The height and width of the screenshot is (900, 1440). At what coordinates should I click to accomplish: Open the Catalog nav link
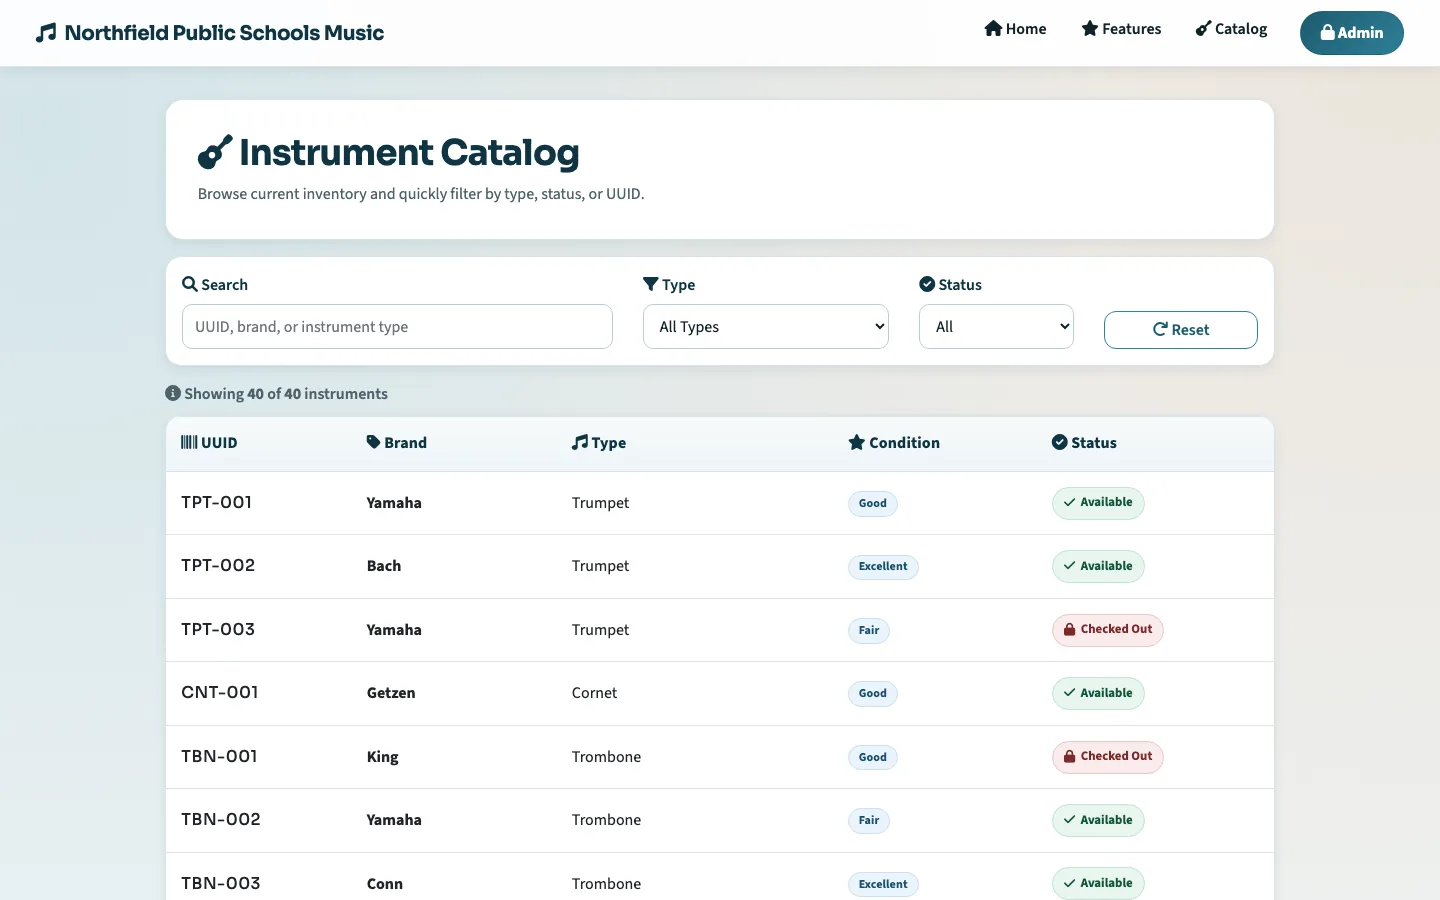click(1231, 29)
